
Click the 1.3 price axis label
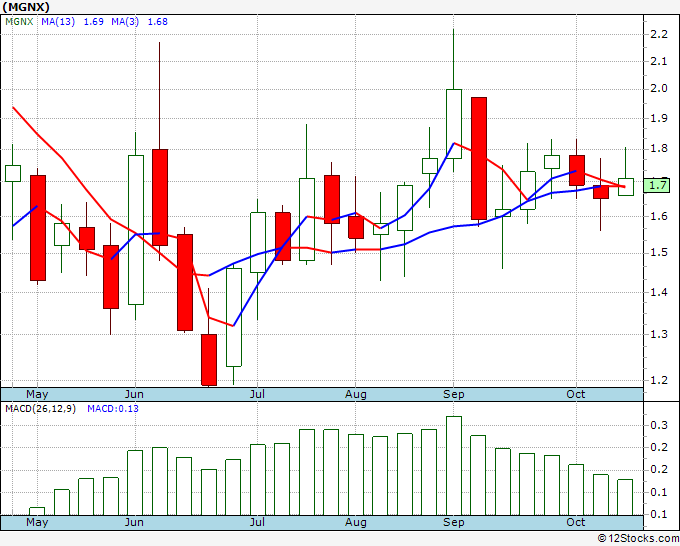click(x=659, y=334)
